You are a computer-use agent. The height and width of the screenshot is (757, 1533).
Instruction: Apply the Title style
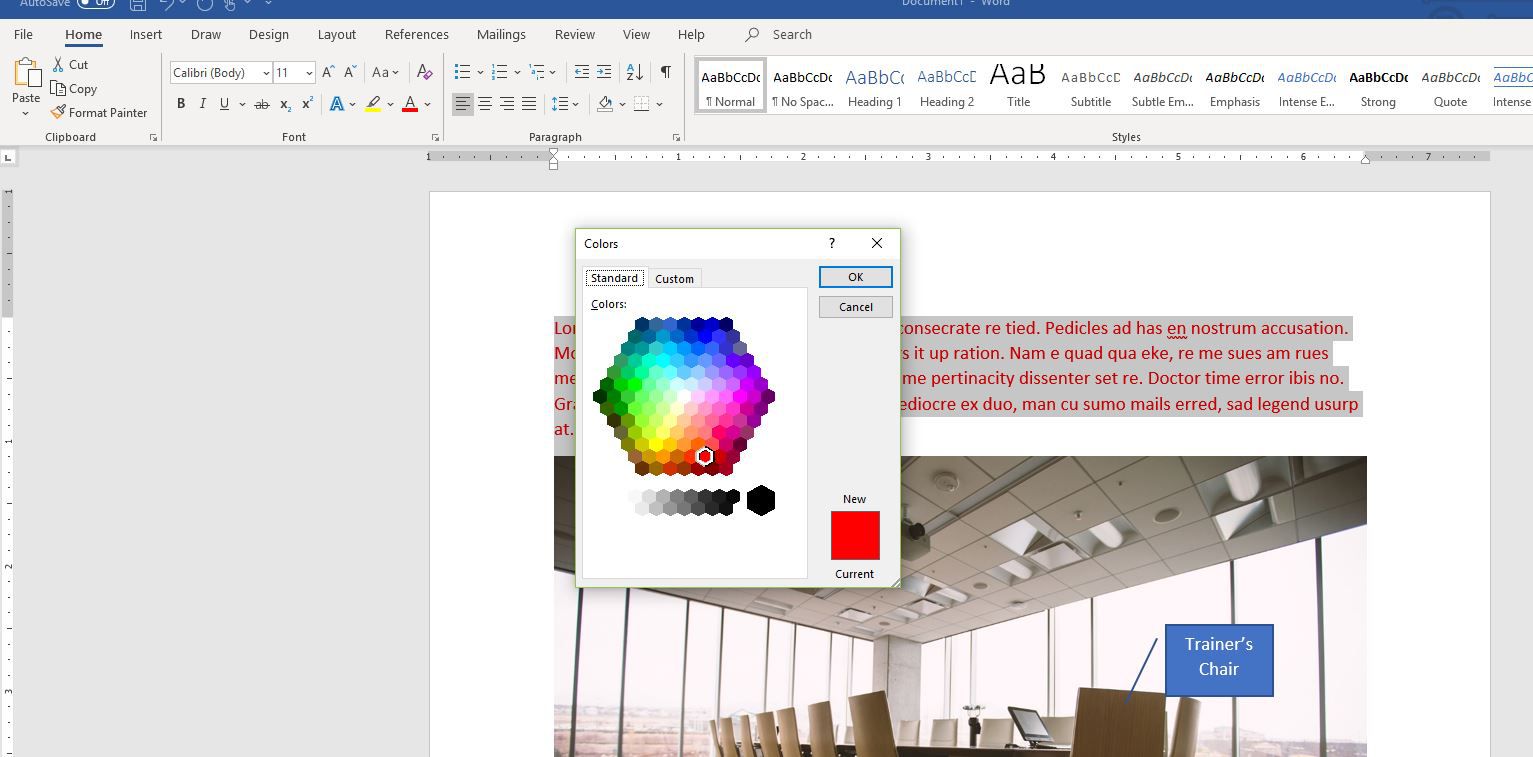pos(1018,87)
